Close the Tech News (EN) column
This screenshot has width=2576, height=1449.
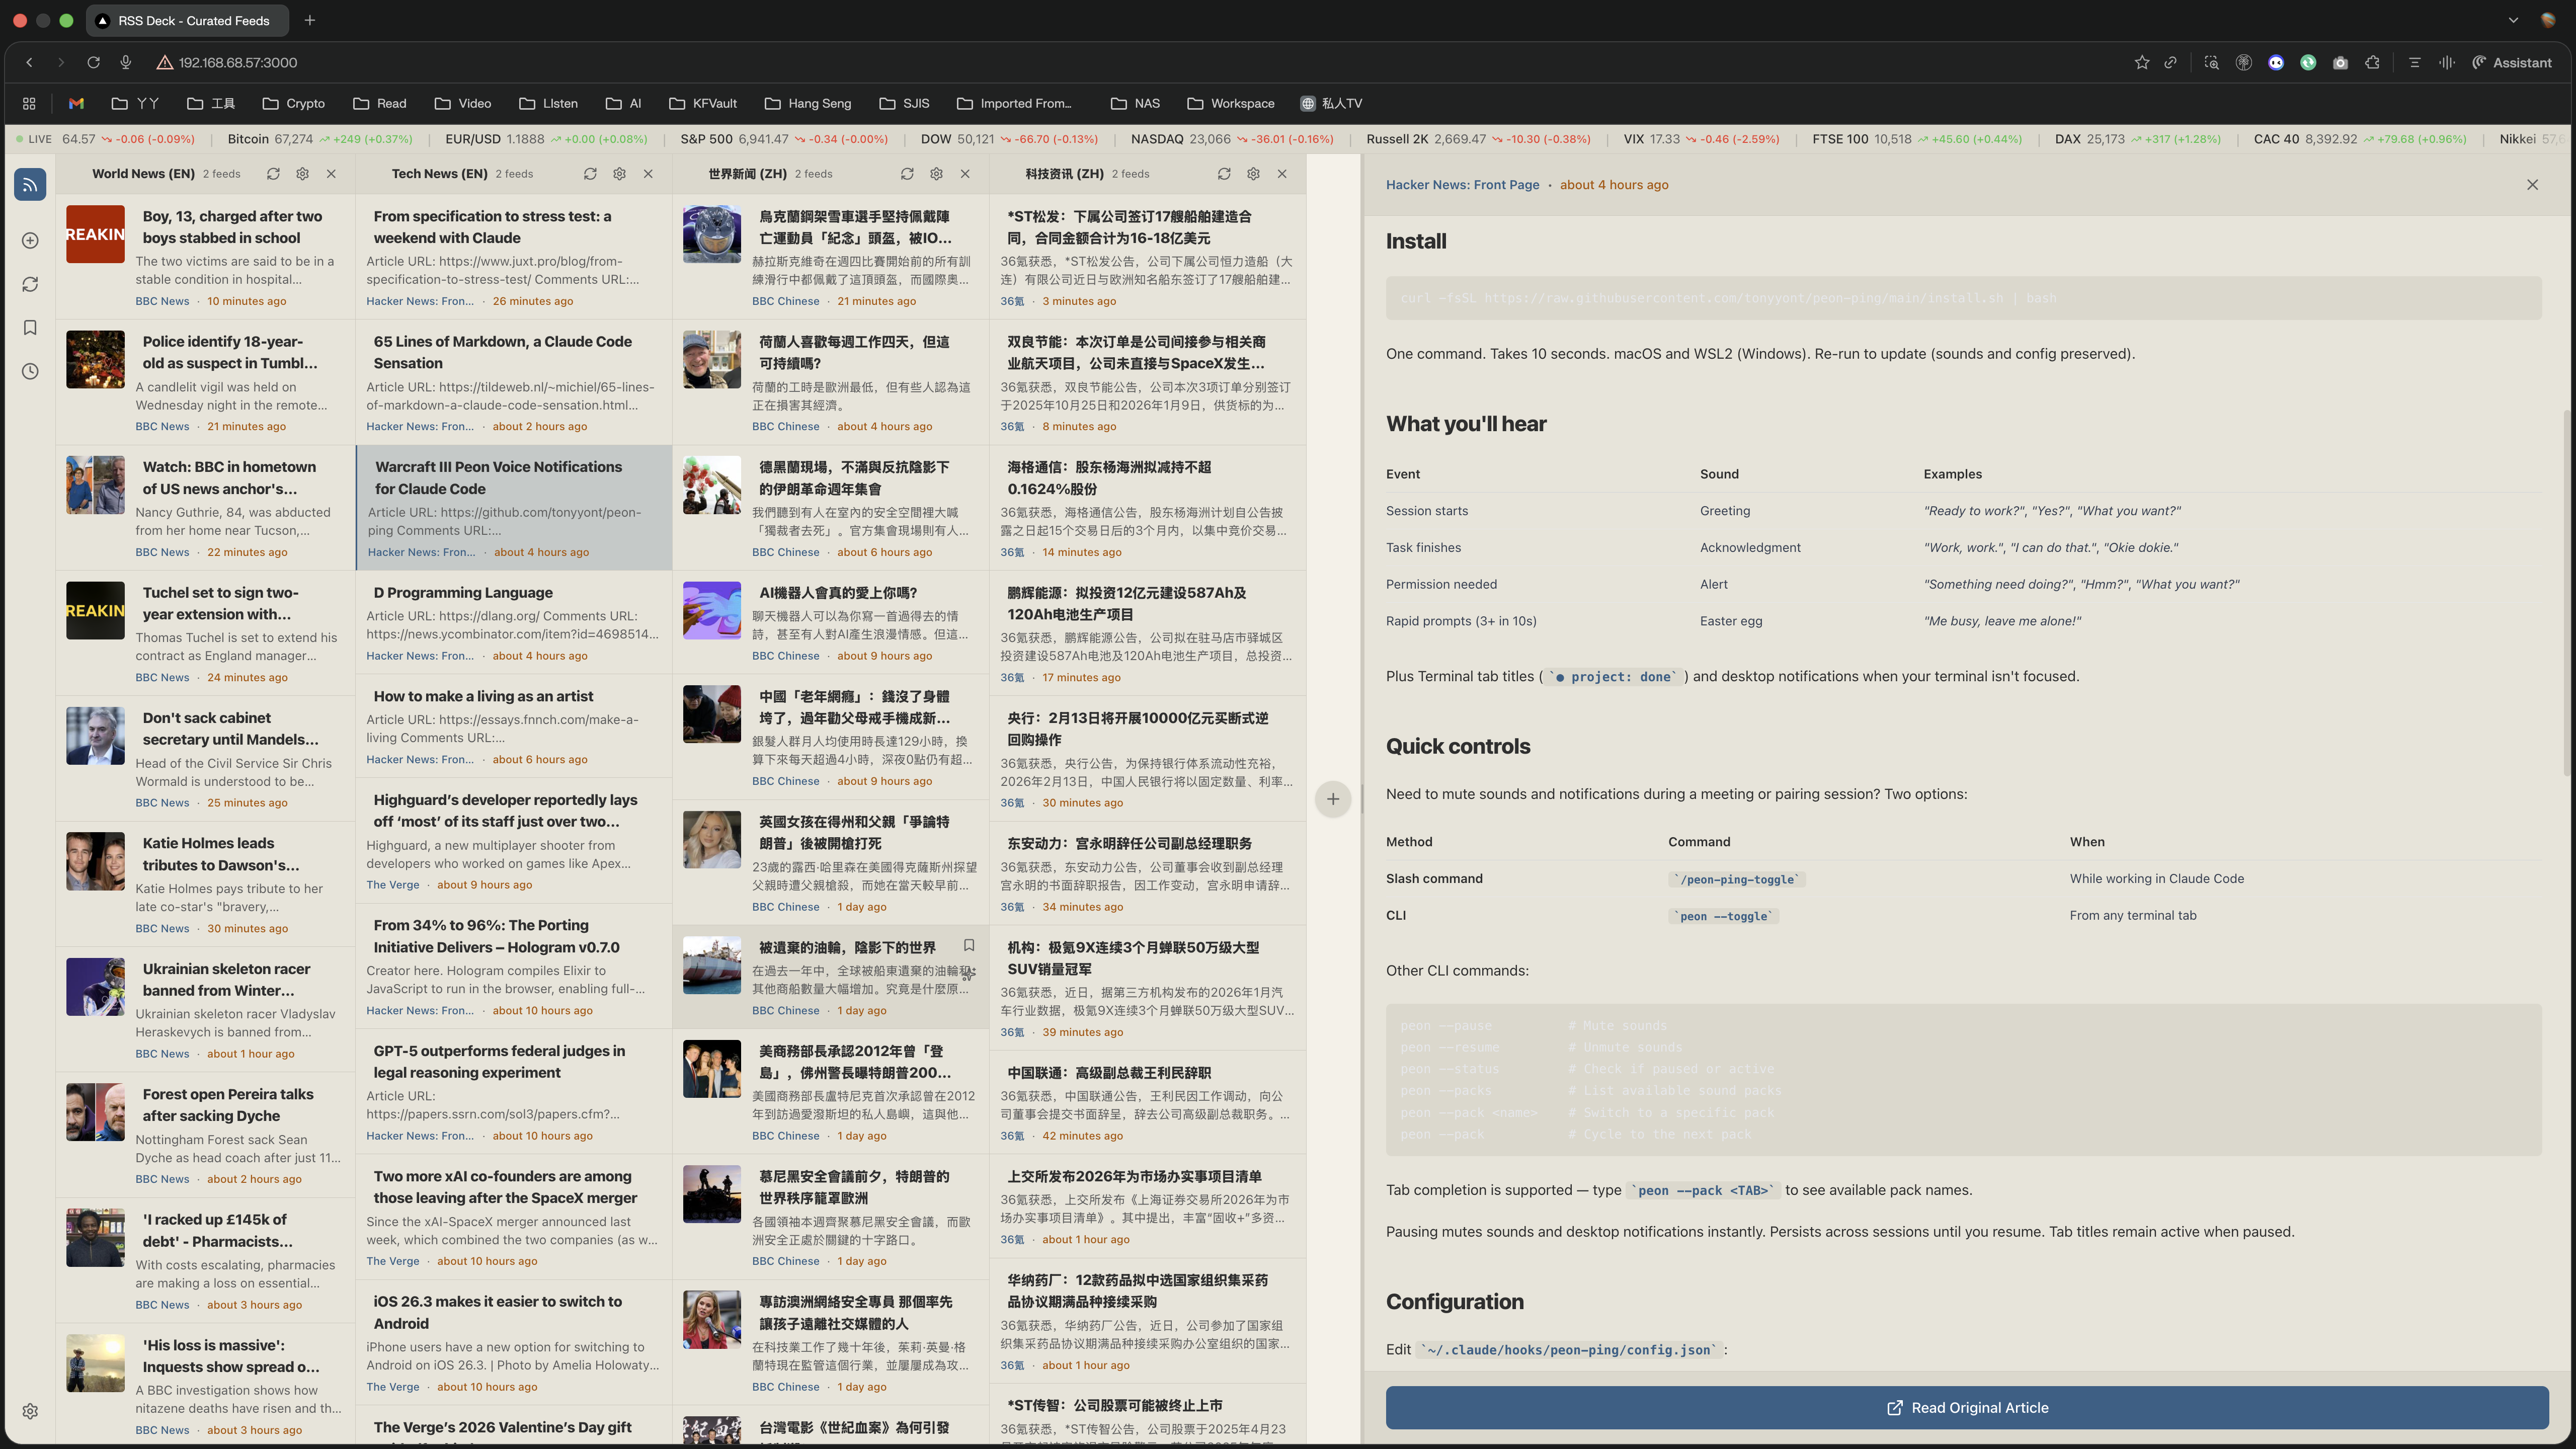(648, 174)
